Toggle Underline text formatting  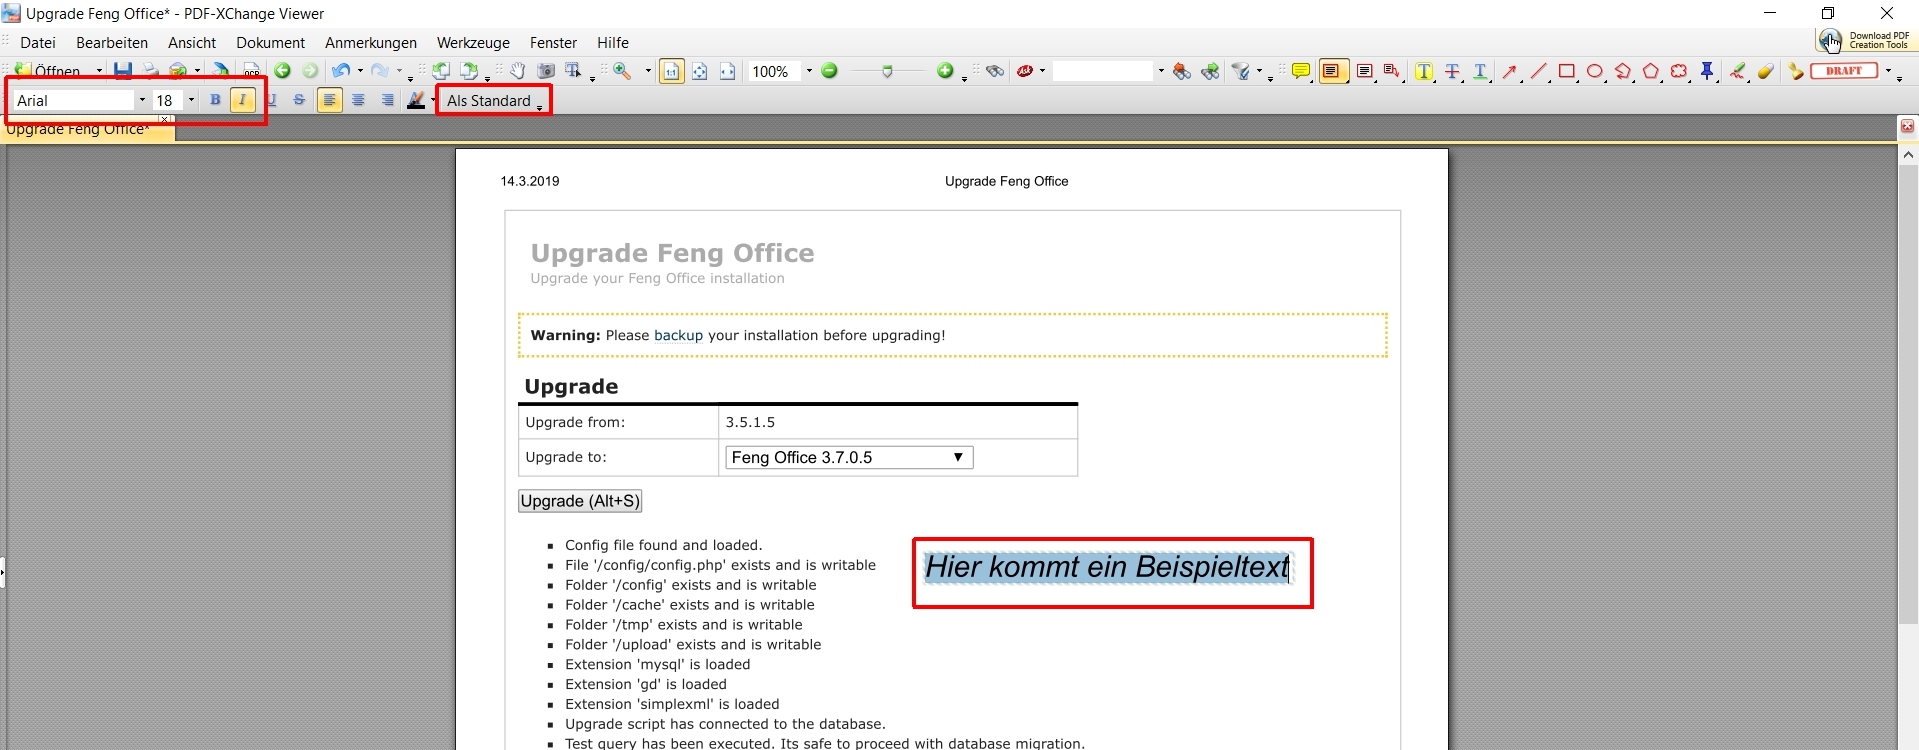[272, 100]
